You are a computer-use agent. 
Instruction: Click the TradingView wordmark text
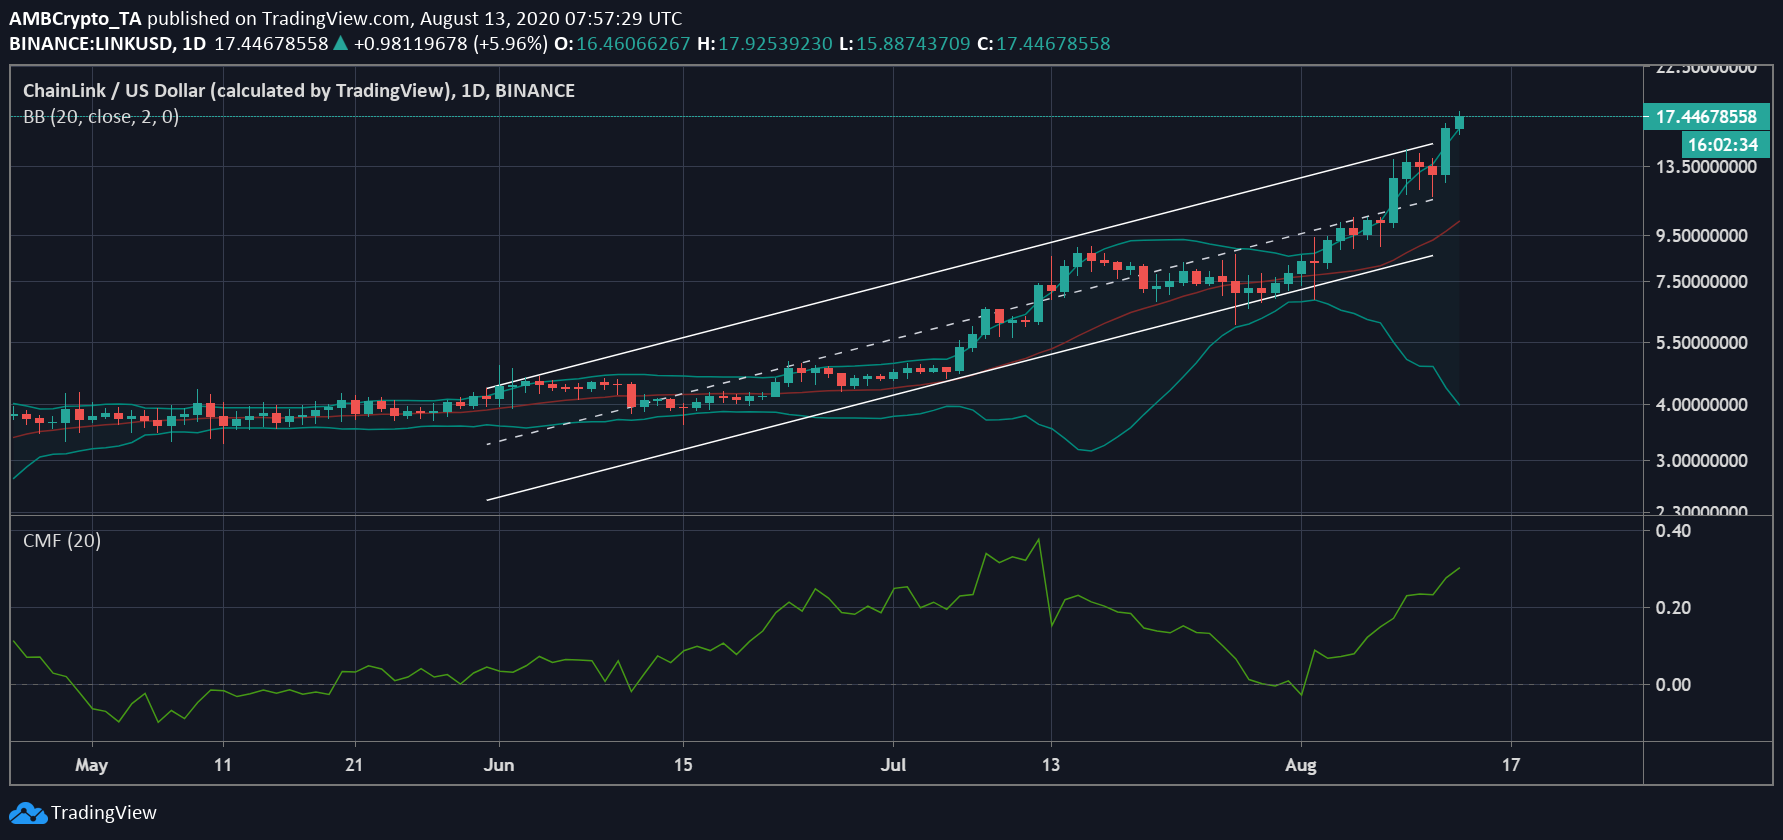(x=104, y=813)
